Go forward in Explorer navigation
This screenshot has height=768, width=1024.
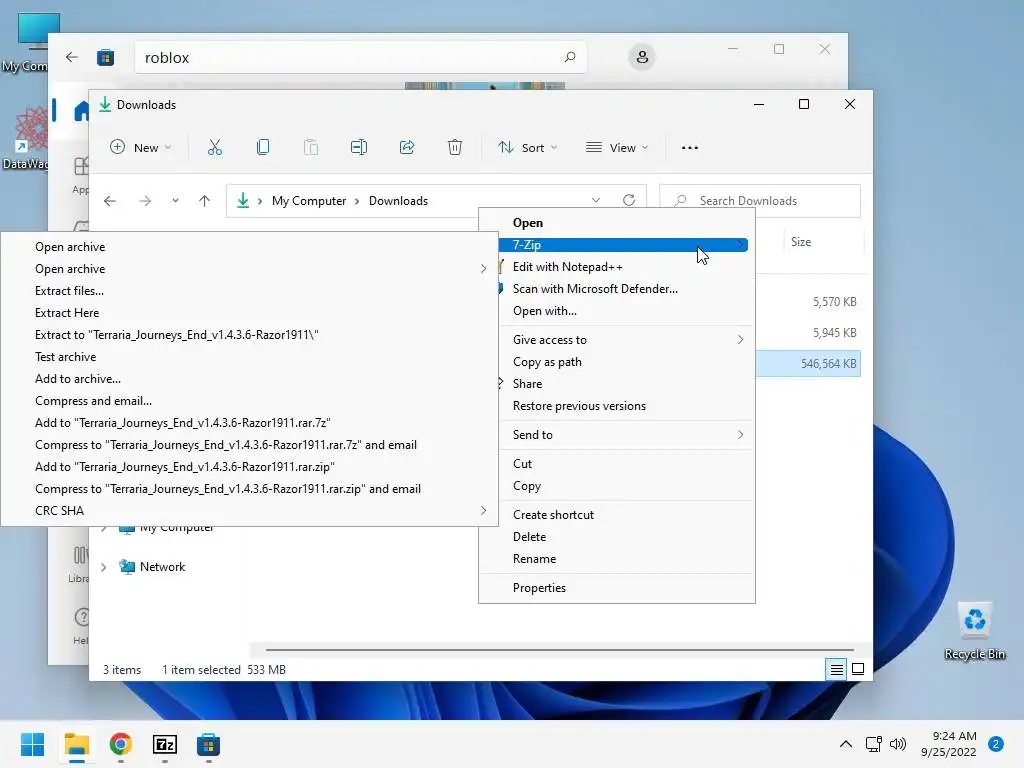pyautogui.click(x=145, y=201)
